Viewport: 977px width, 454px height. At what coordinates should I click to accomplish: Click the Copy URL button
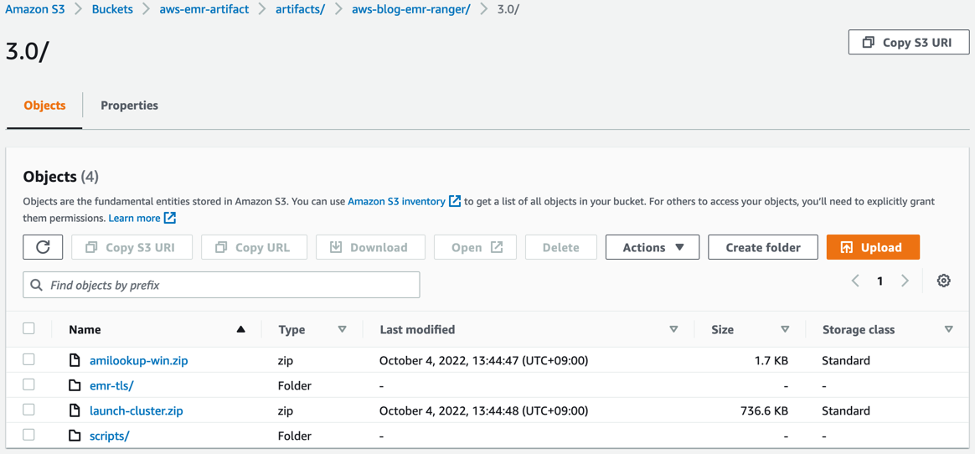click(x=254, y=247)
